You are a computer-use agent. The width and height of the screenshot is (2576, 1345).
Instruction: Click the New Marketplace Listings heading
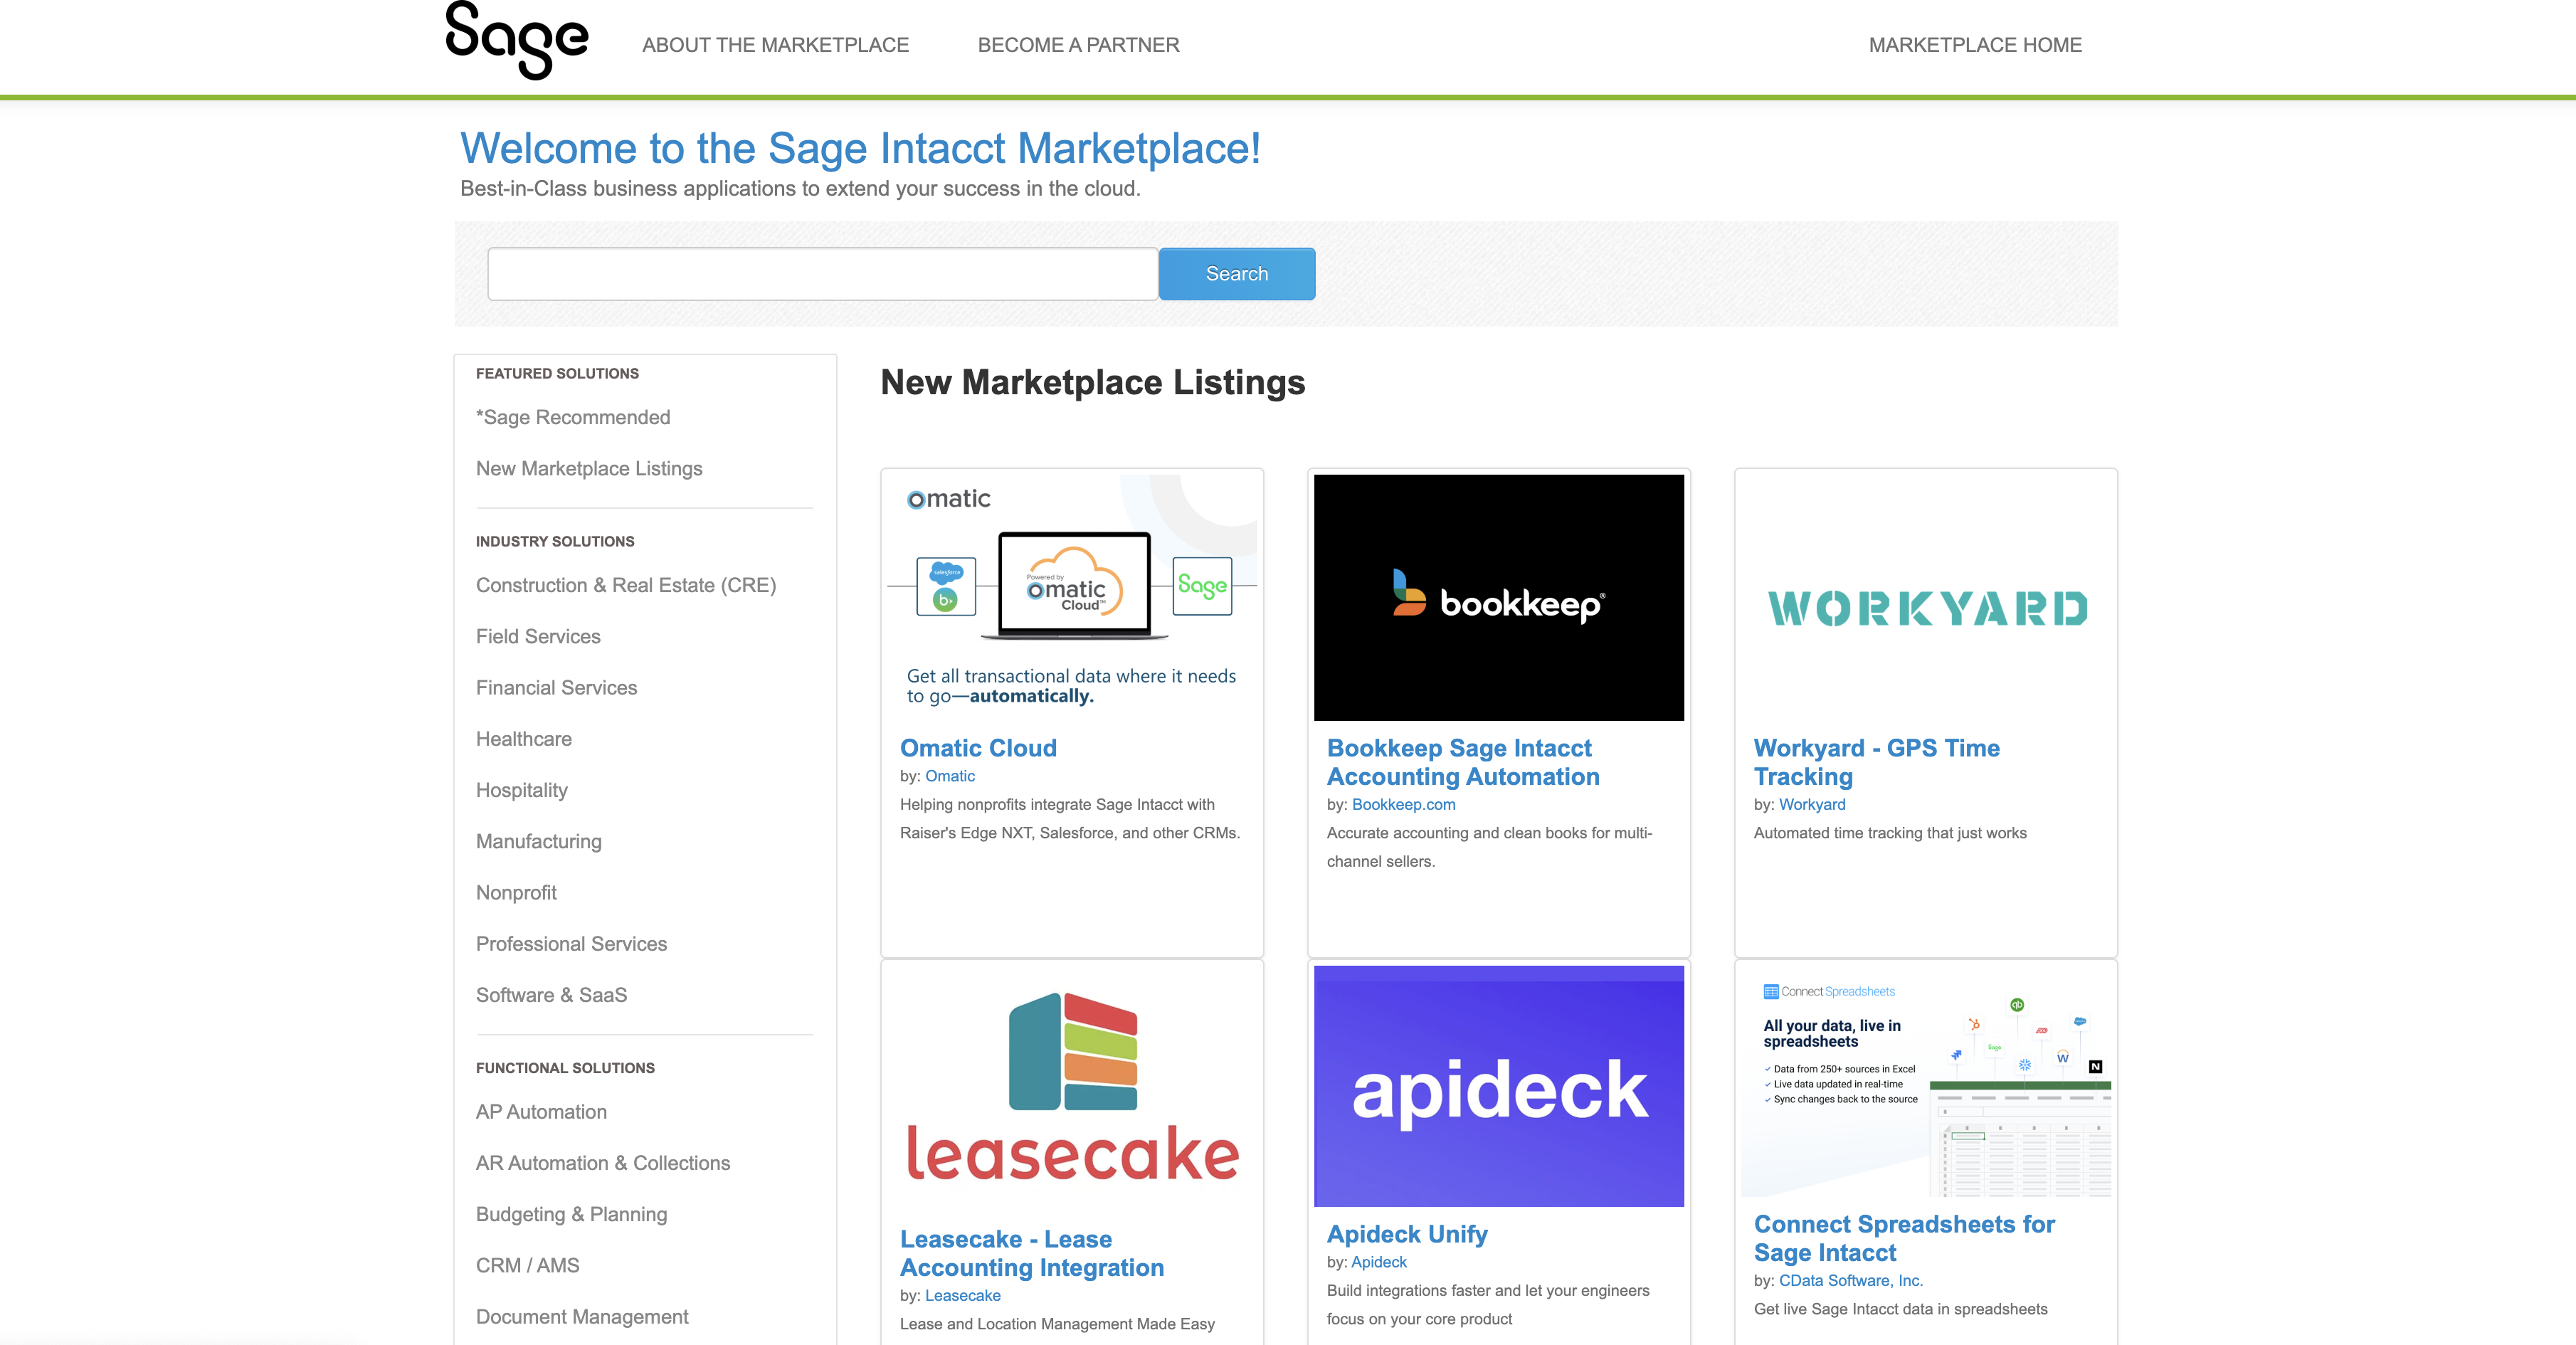[1092, 382]
